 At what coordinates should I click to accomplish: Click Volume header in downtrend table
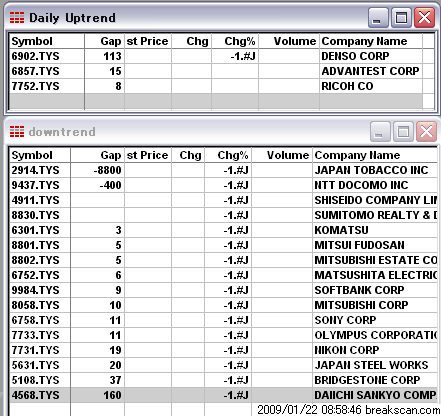point(282,155)
